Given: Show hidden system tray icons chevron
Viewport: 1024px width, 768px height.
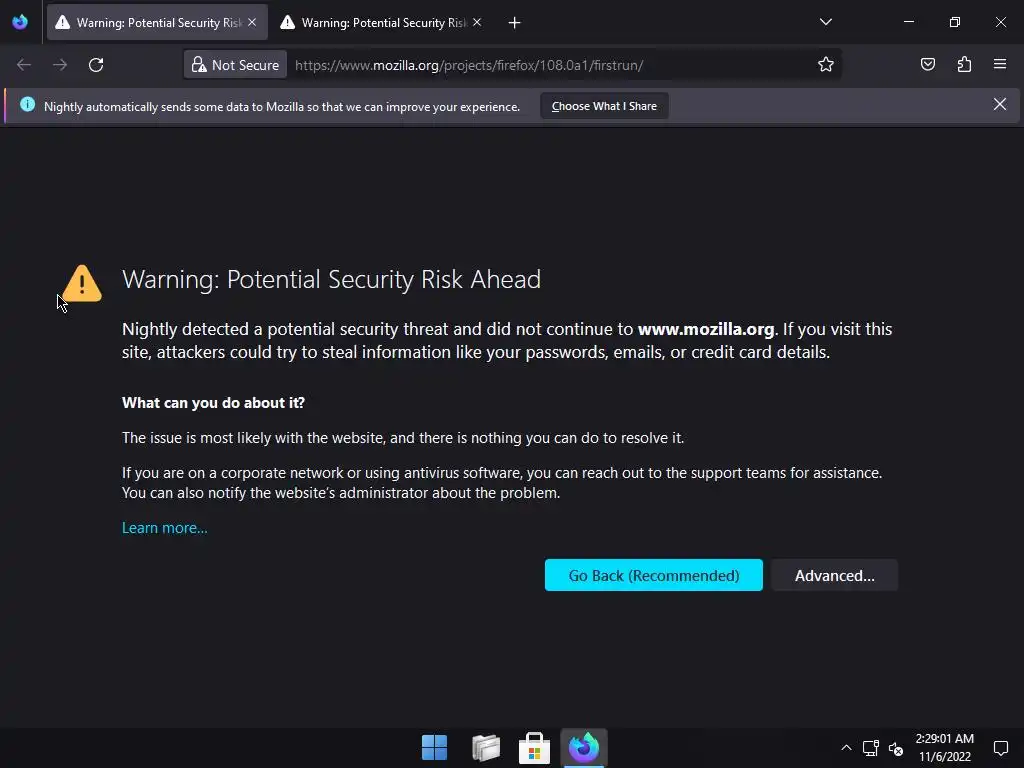Looking at the screenshot, I should (x=846, y=748).
